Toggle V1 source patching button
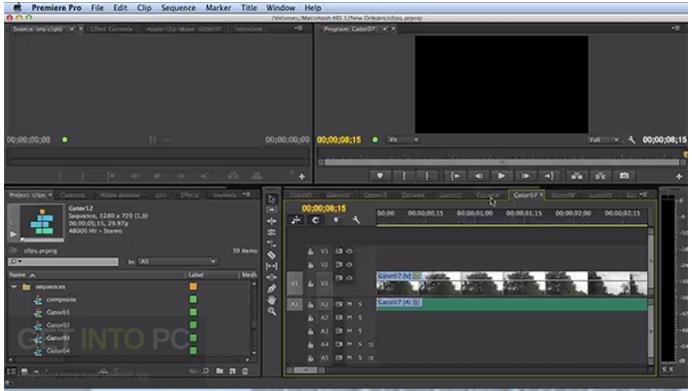The image size is (692, 391). coord(295,283)
